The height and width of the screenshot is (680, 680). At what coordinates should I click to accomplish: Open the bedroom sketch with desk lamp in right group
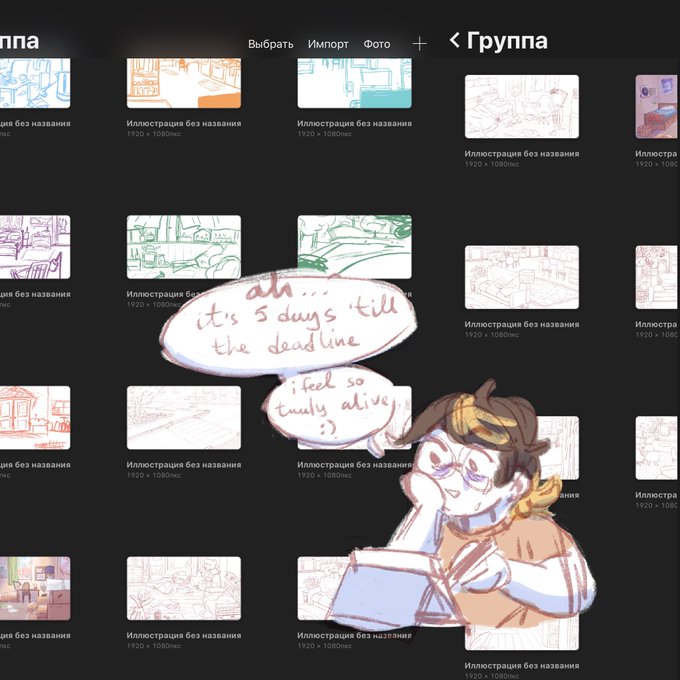pos(522,107)
